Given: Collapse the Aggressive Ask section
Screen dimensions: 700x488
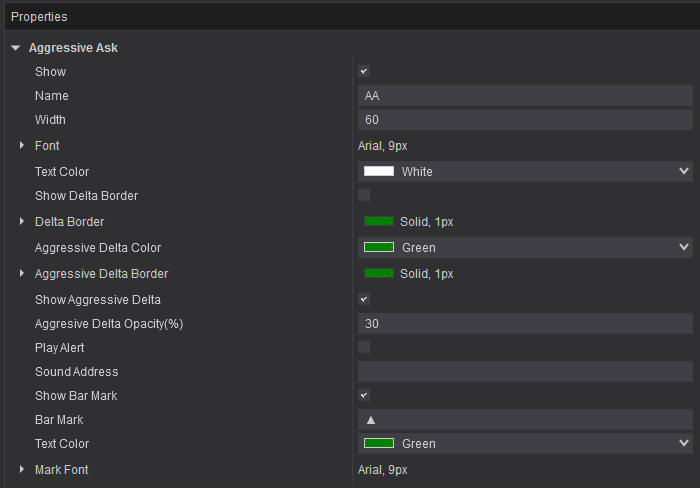Looking at the screenshot, I should pyautogui.click(x=15, y=48).
